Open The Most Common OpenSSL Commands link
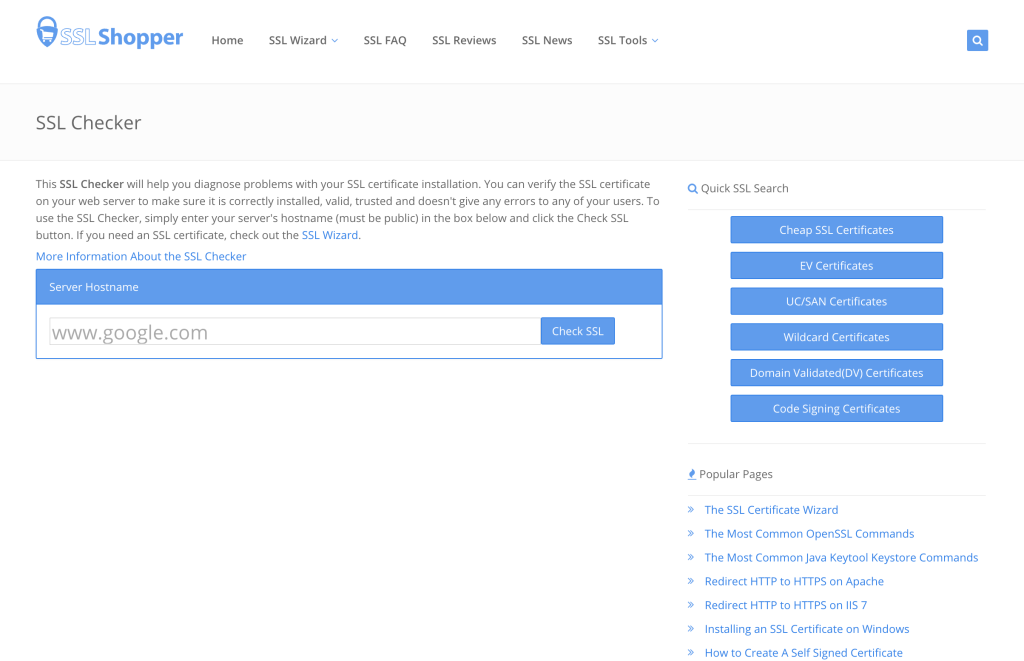The image size is (1024, 661). point(809,534)
